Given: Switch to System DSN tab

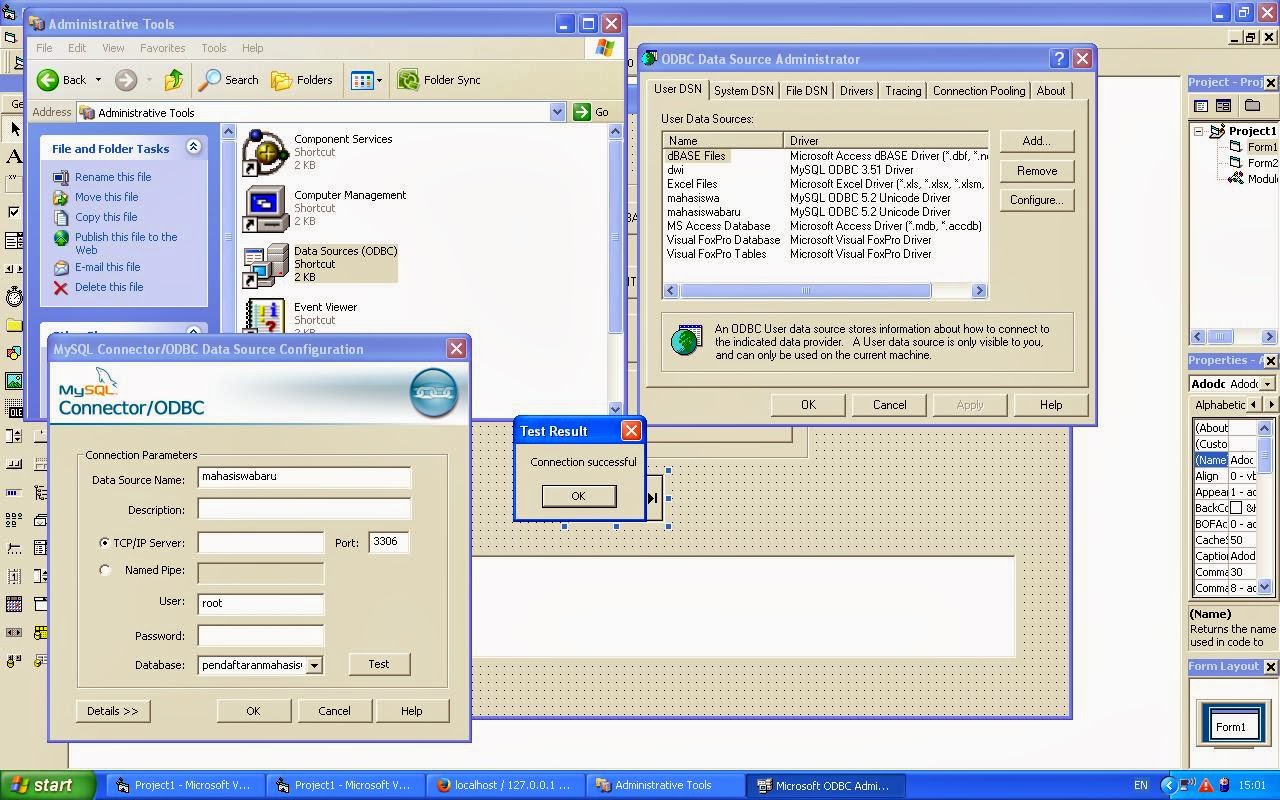Looking at the screenshot, I should 743,91.
